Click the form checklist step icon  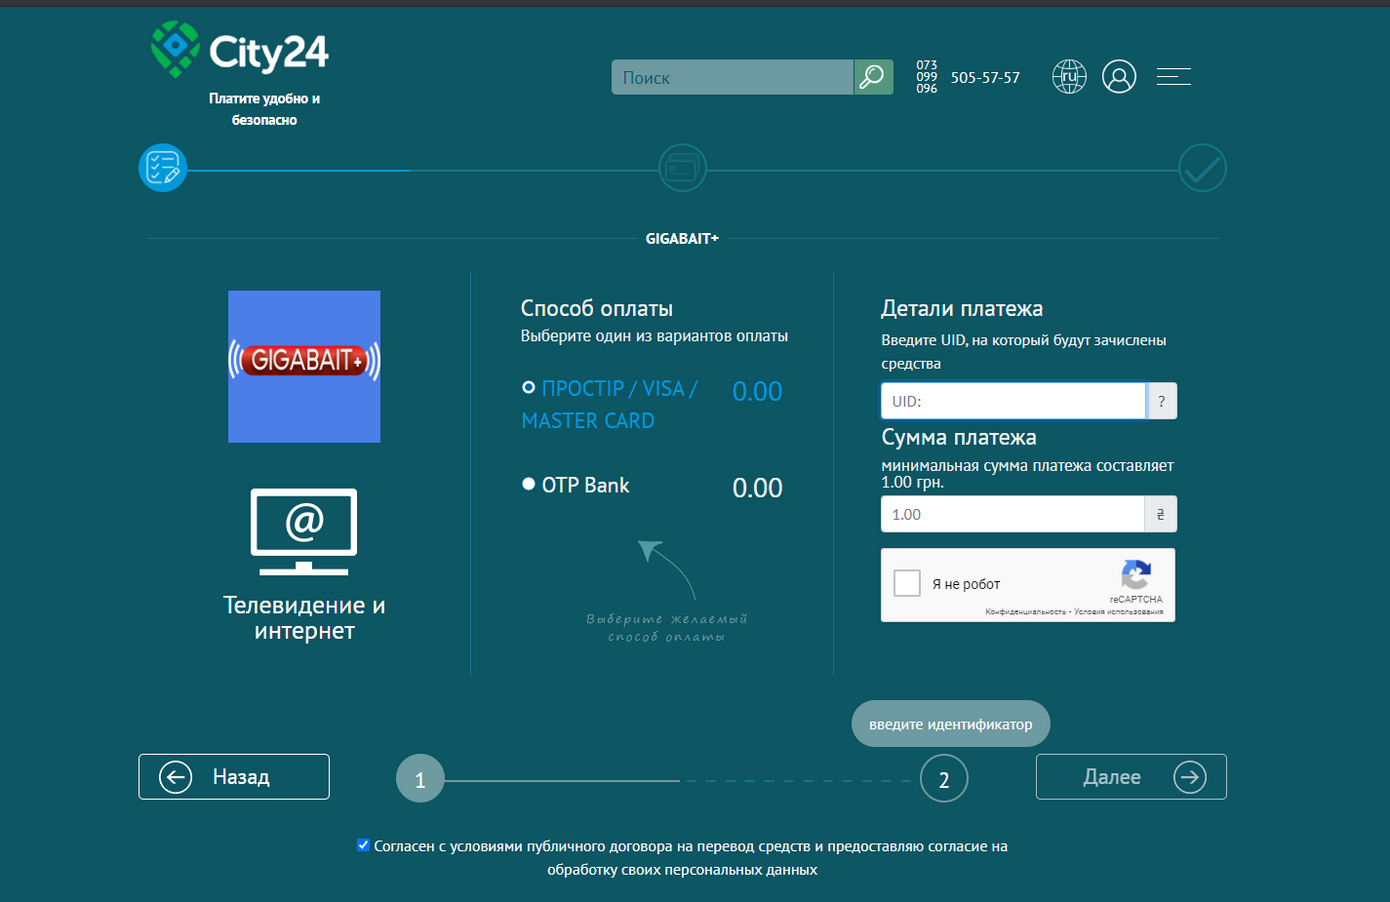click(163, 168)
